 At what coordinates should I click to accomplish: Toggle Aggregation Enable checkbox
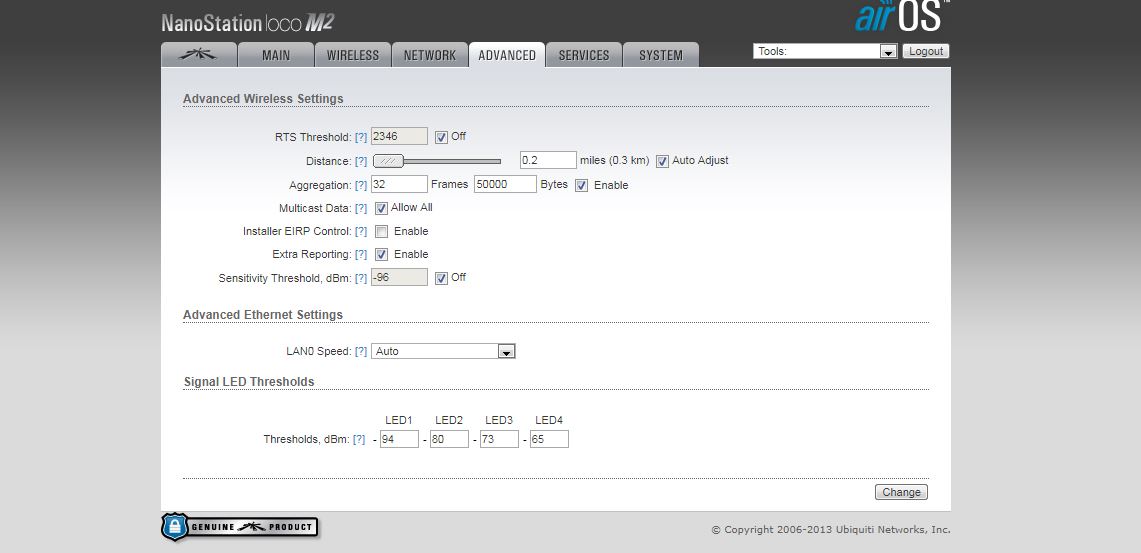(x=581, y=186)
